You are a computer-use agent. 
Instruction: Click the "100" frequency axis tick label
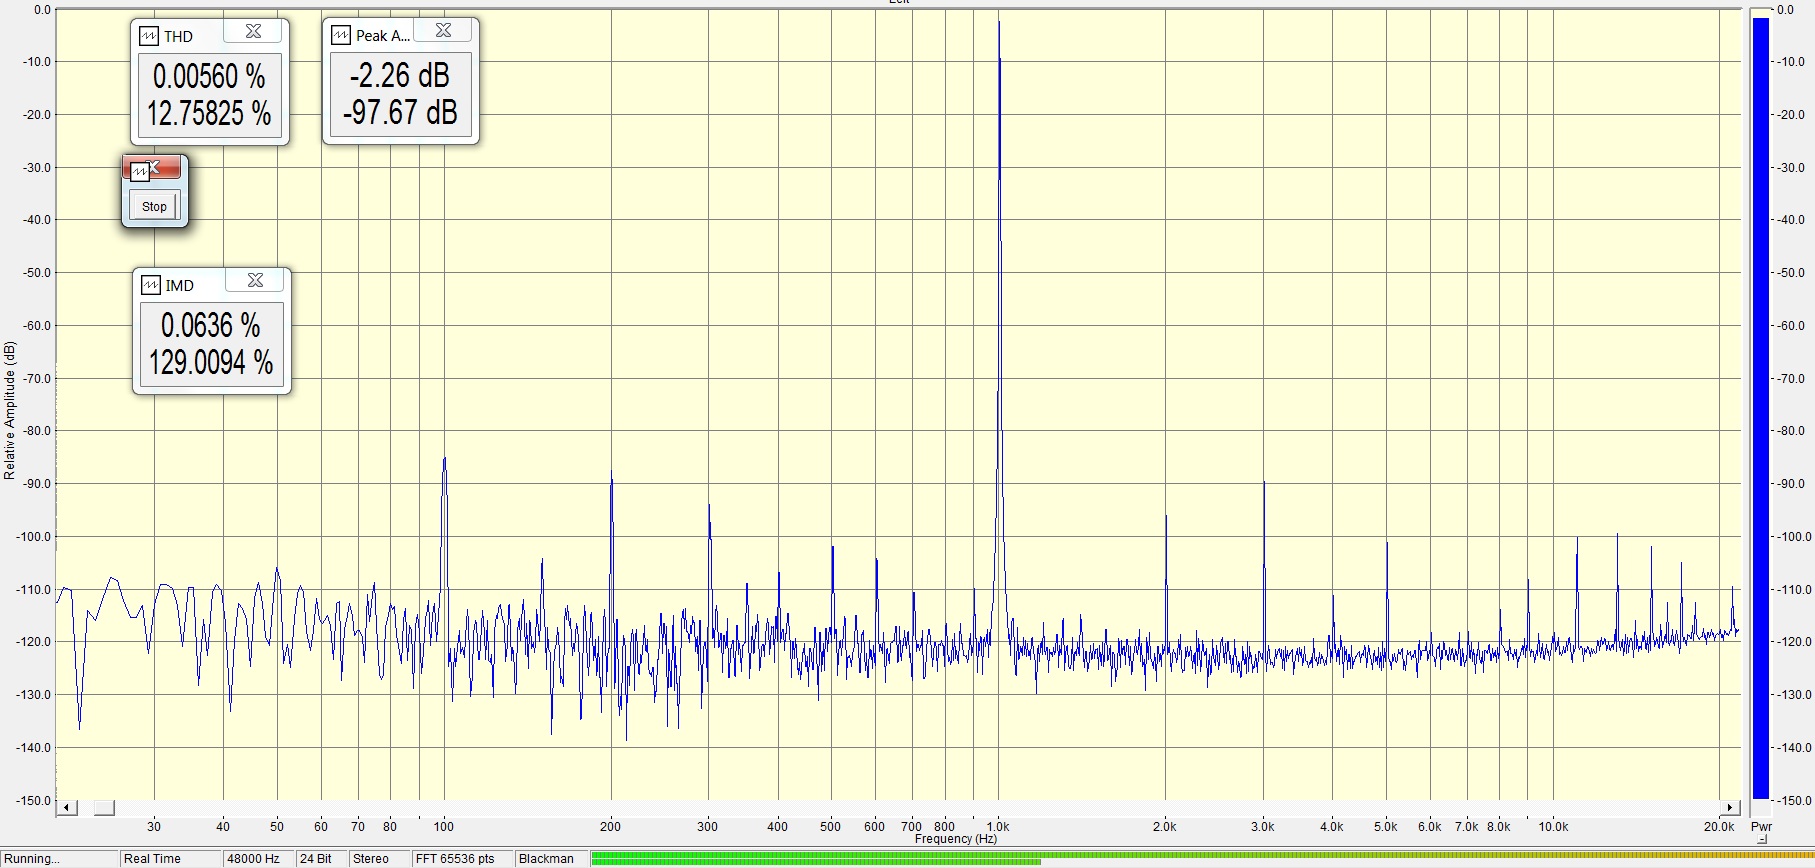(x=444, y=827)
